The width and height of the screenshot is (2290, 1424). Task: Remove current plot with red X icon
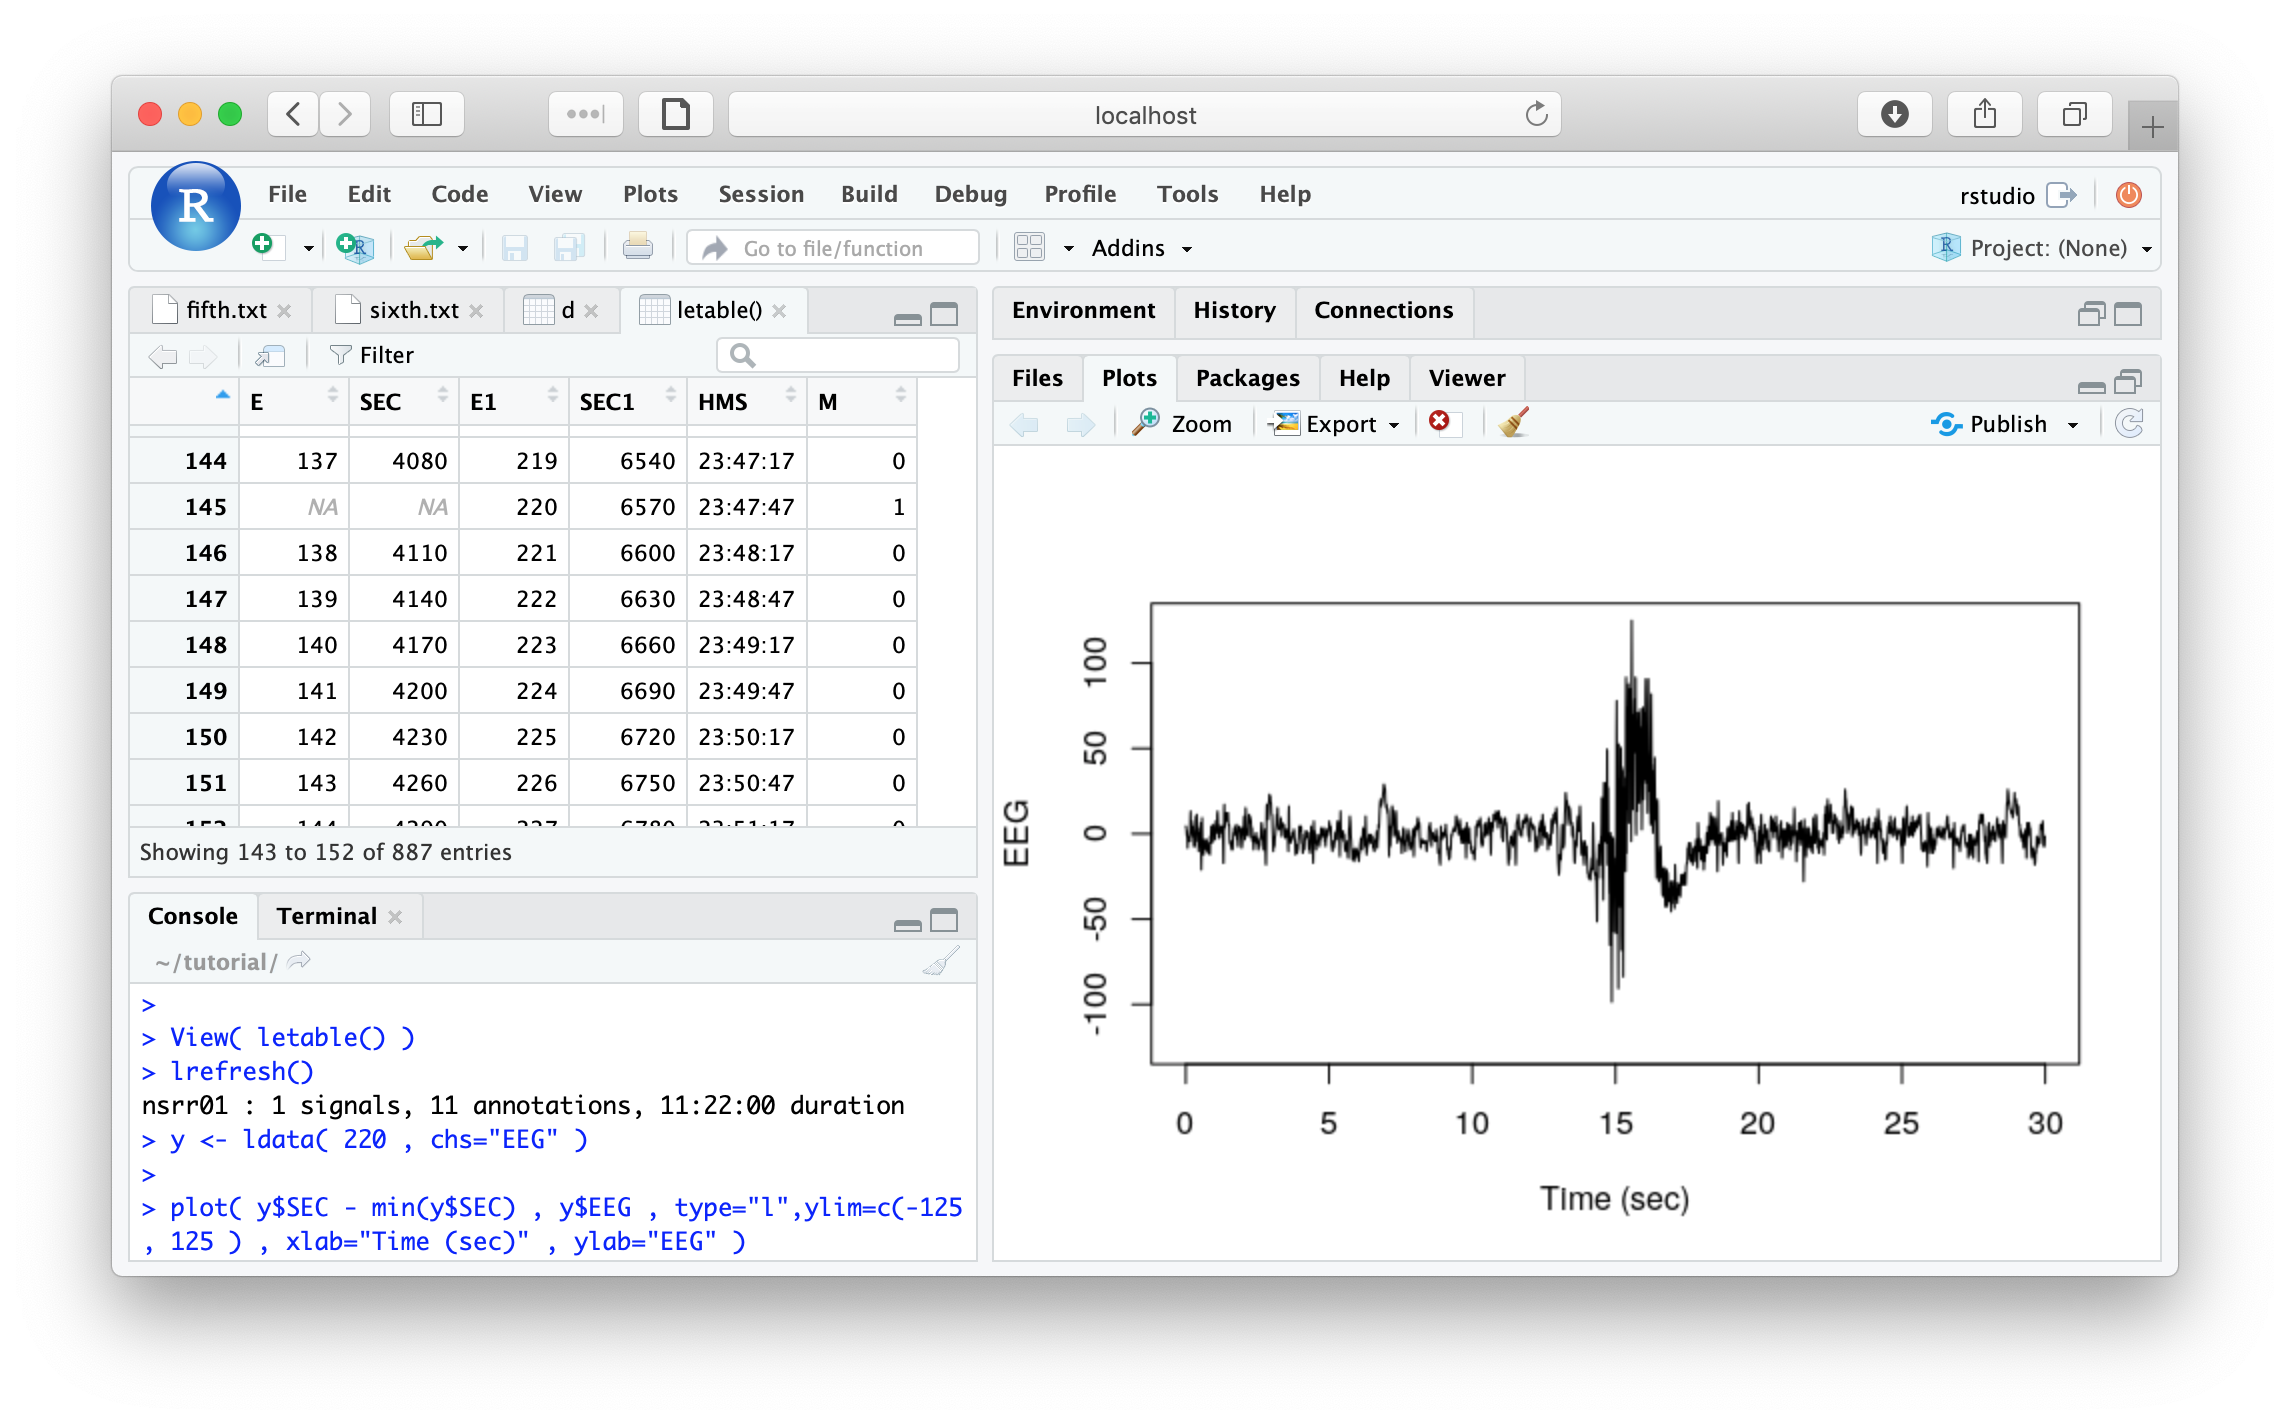[1439, 422]
